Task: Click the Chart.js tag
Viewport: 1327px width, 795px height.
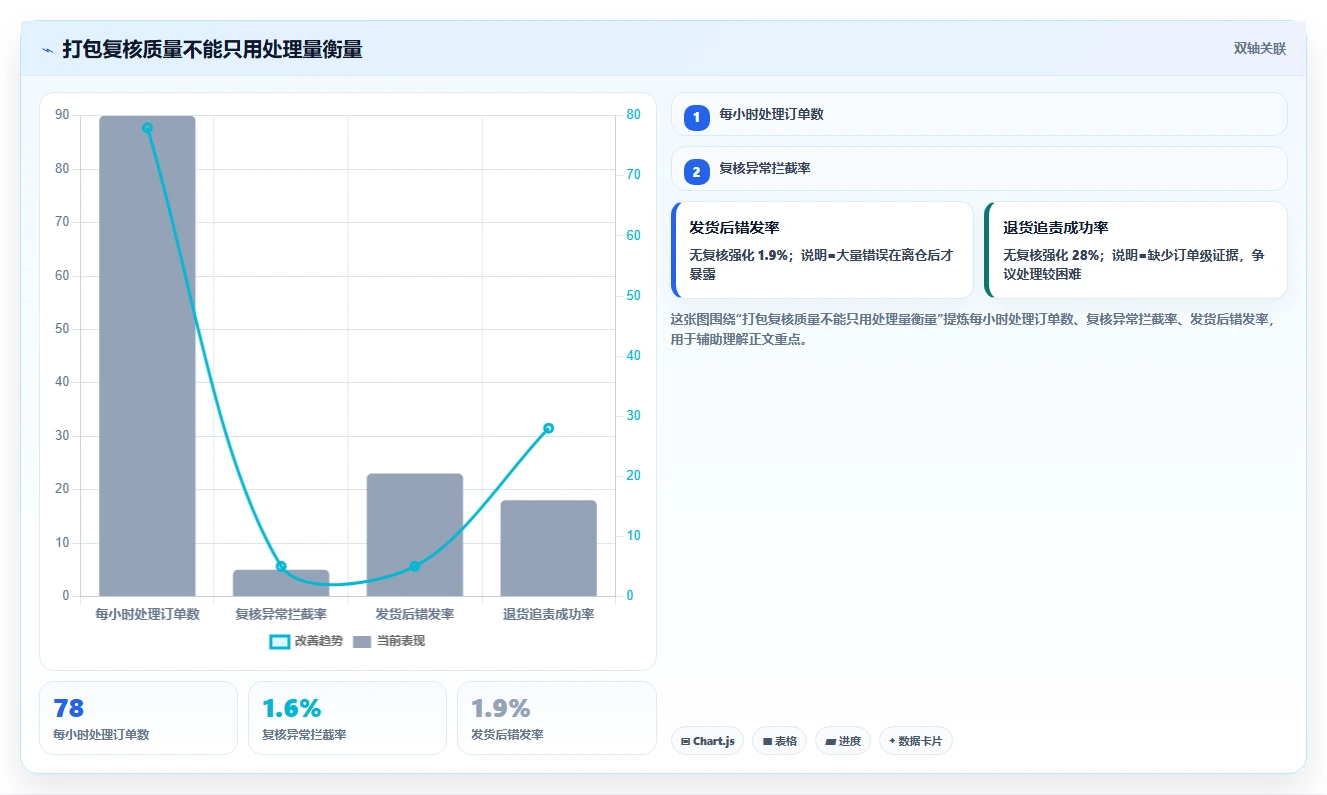Action: pyautogui.click(x=707, y=741)
